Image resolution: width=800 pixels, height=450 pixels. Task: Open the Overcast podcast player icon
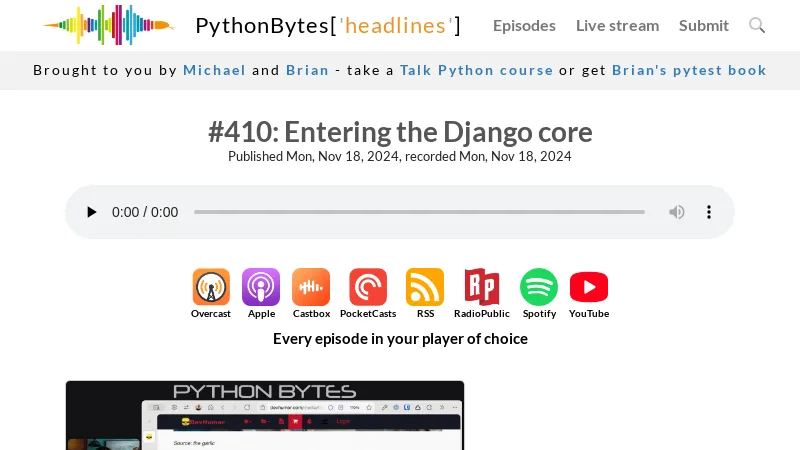pos(211,287)
